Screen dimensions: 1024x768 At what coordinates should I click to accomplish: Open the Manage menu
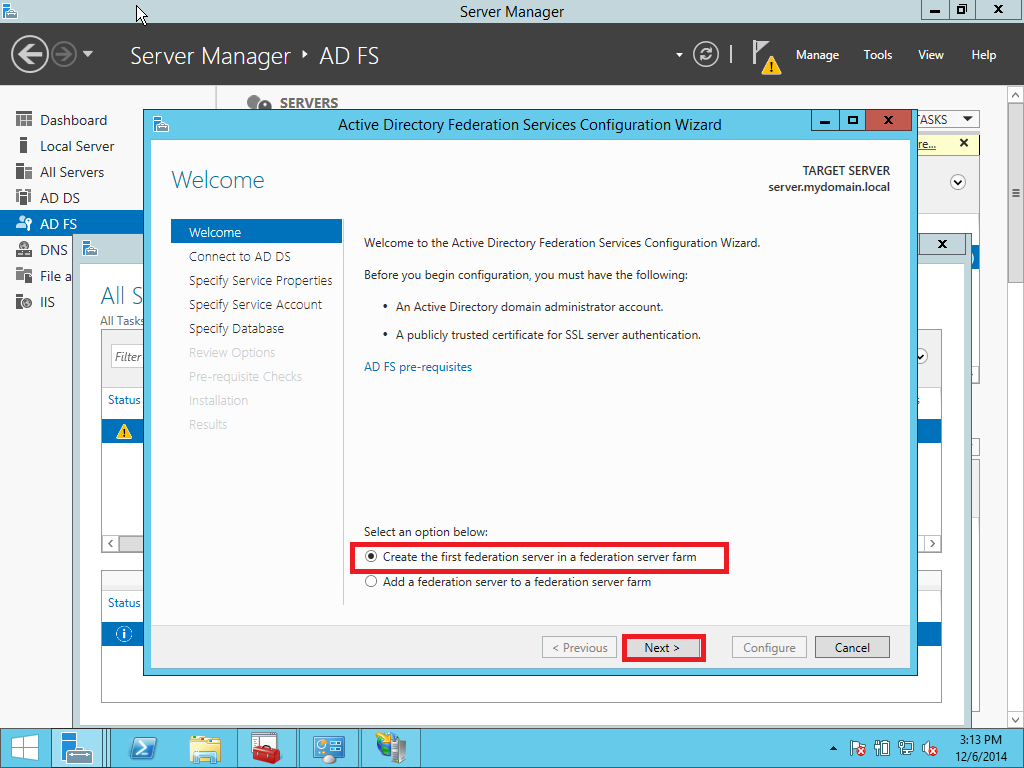[x=817, y=54]
